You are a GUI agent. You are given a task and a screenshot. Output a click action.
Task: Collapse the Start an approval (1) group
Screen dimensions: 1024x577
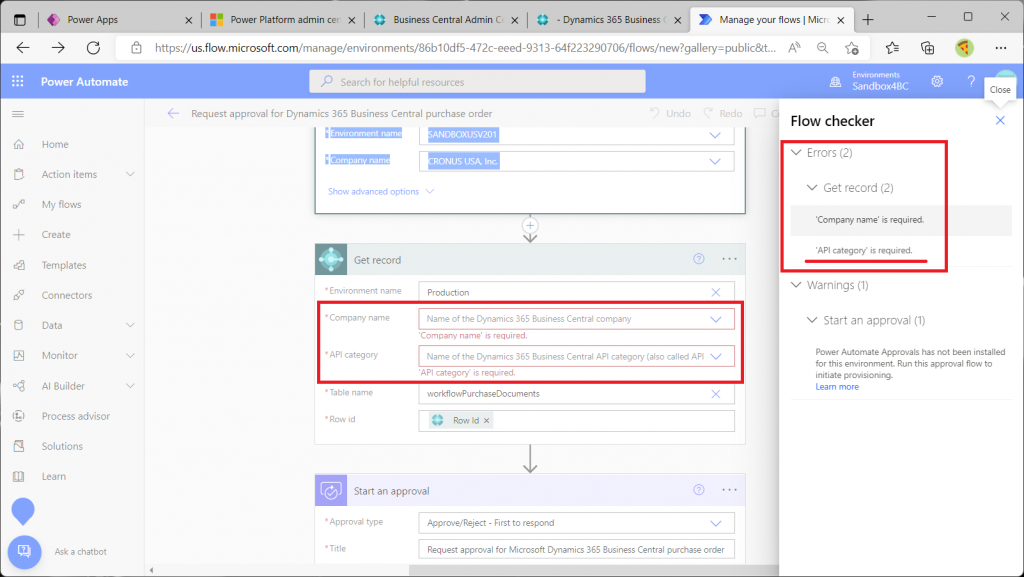[x=812, y=320]
